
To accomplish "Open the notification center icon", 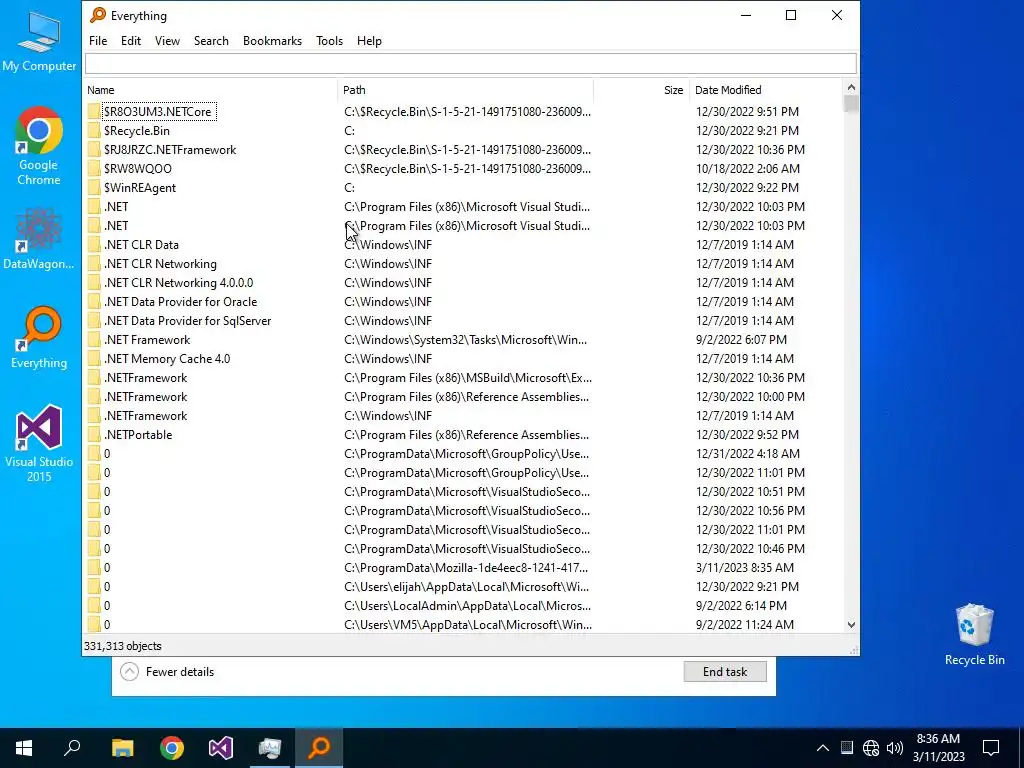I will coord(991,748).
